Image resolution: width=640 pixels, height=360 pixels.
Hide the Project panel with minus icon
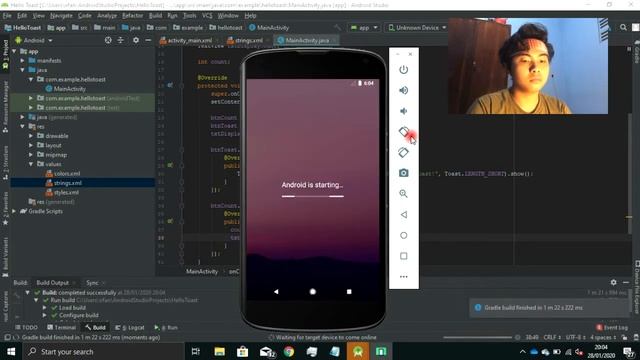coord(148,40)
